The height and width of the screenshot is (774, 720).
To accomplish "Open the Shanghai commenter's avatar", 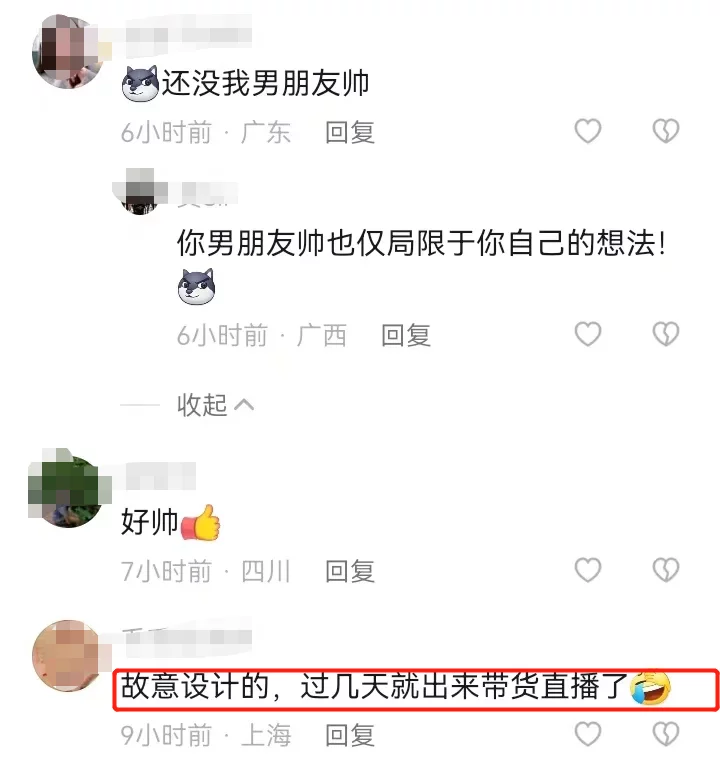I will (68, 656).
